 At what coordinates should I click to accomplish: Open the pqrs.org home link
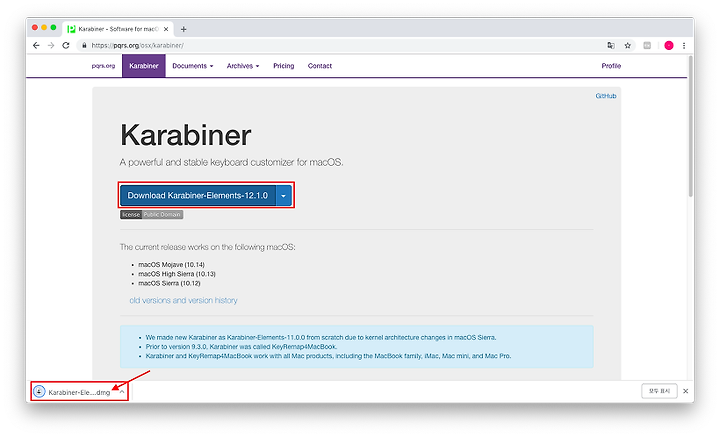(x=103, y=66)
